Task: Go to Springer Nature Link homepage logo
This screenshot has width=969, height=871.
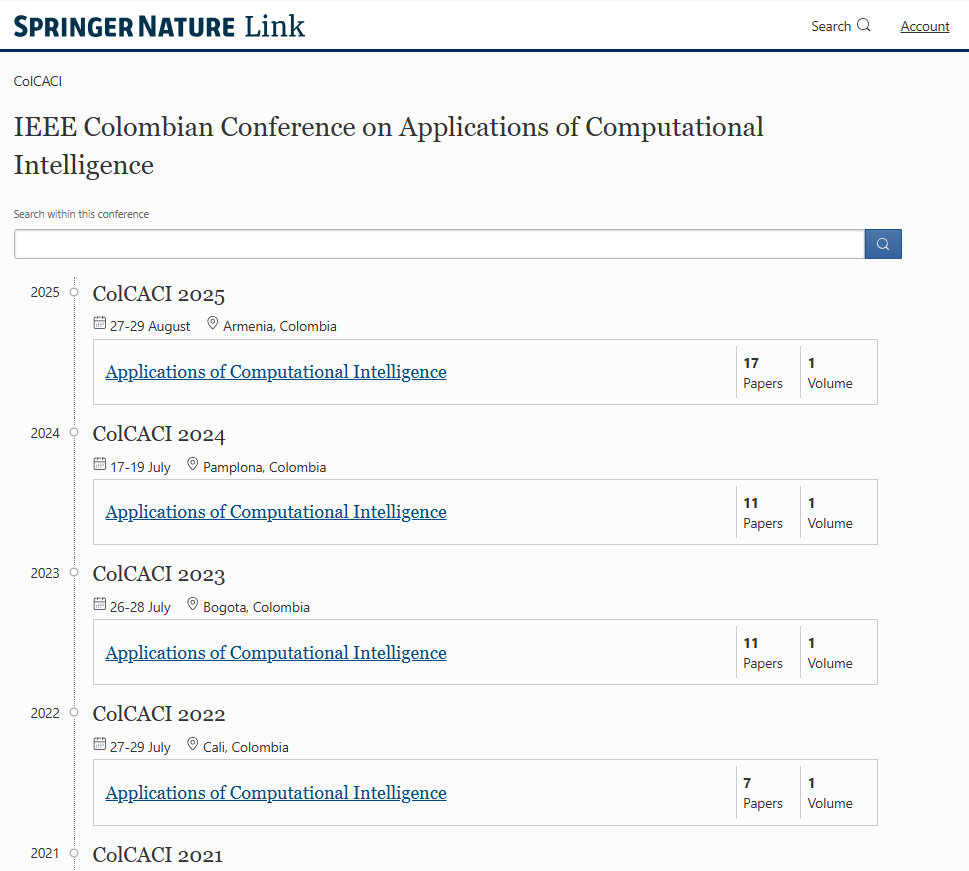Action: click(159, 26)
